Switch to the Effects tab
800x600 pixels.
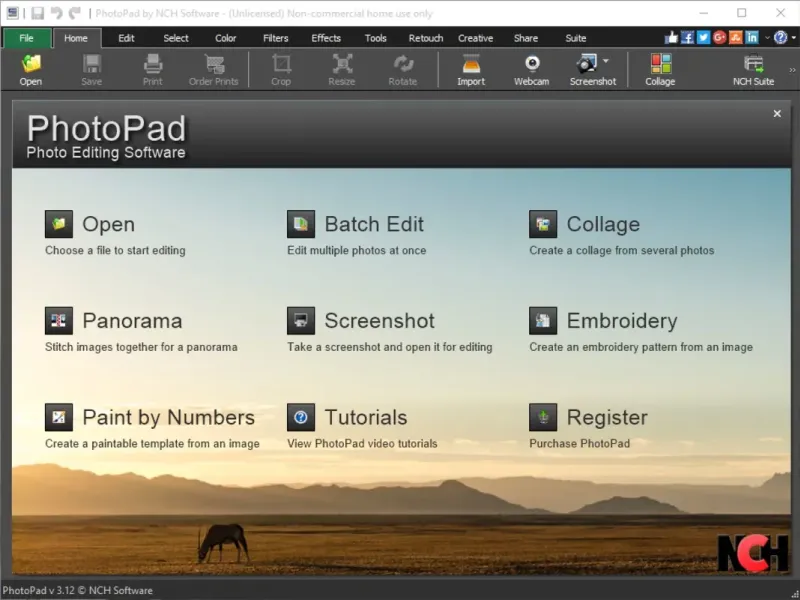[x=326, y=38]
